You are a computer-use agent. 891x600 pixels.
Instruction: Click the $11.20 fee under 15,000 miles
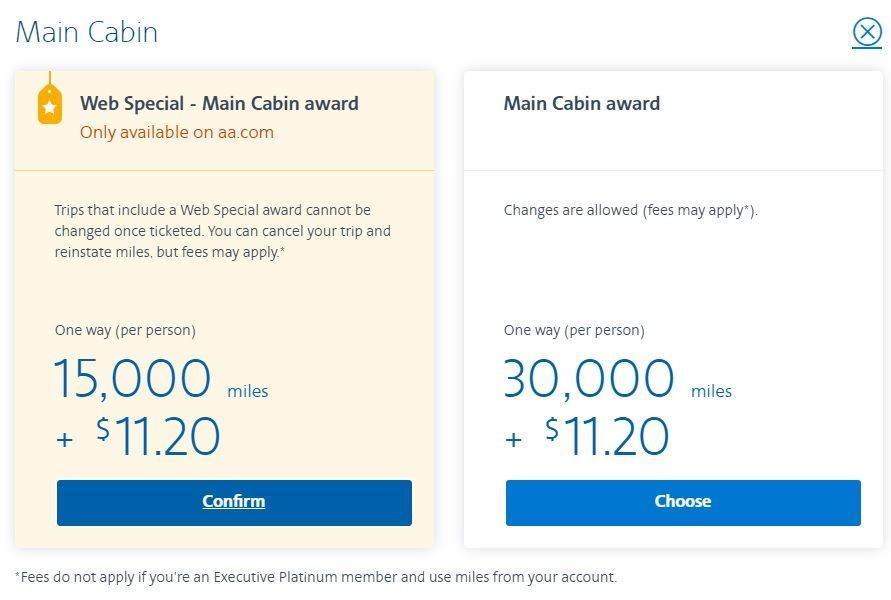tap(158, 436)
